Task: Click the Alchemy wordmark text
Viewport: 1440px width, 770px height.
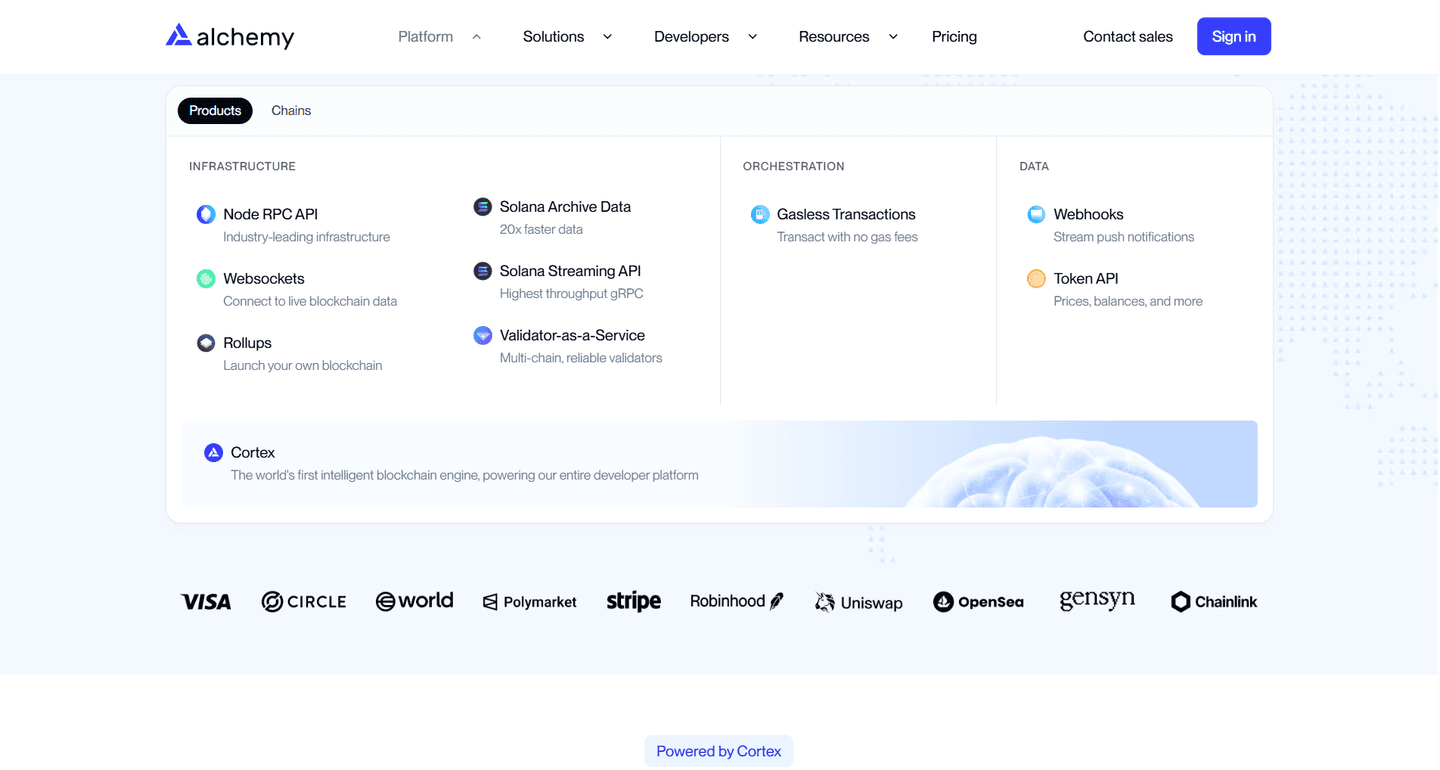Action: [246, 38]
